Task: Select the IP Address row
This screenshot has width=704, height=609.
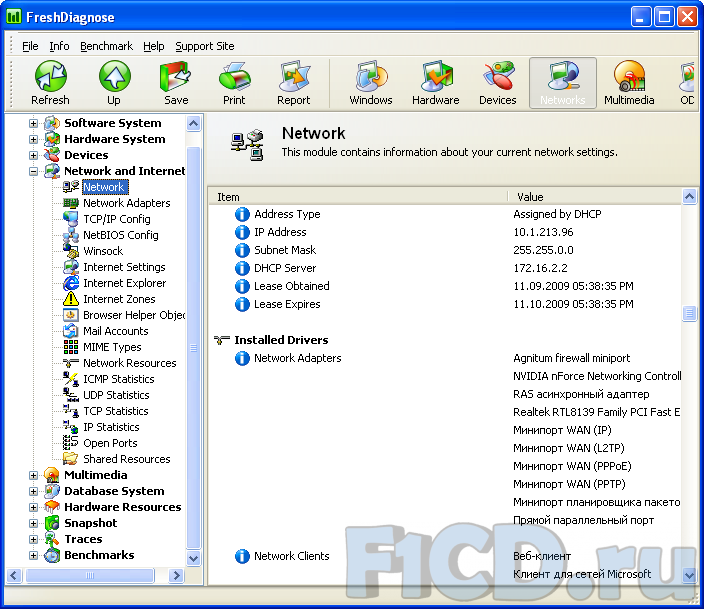Action: (x=444, y=232)
